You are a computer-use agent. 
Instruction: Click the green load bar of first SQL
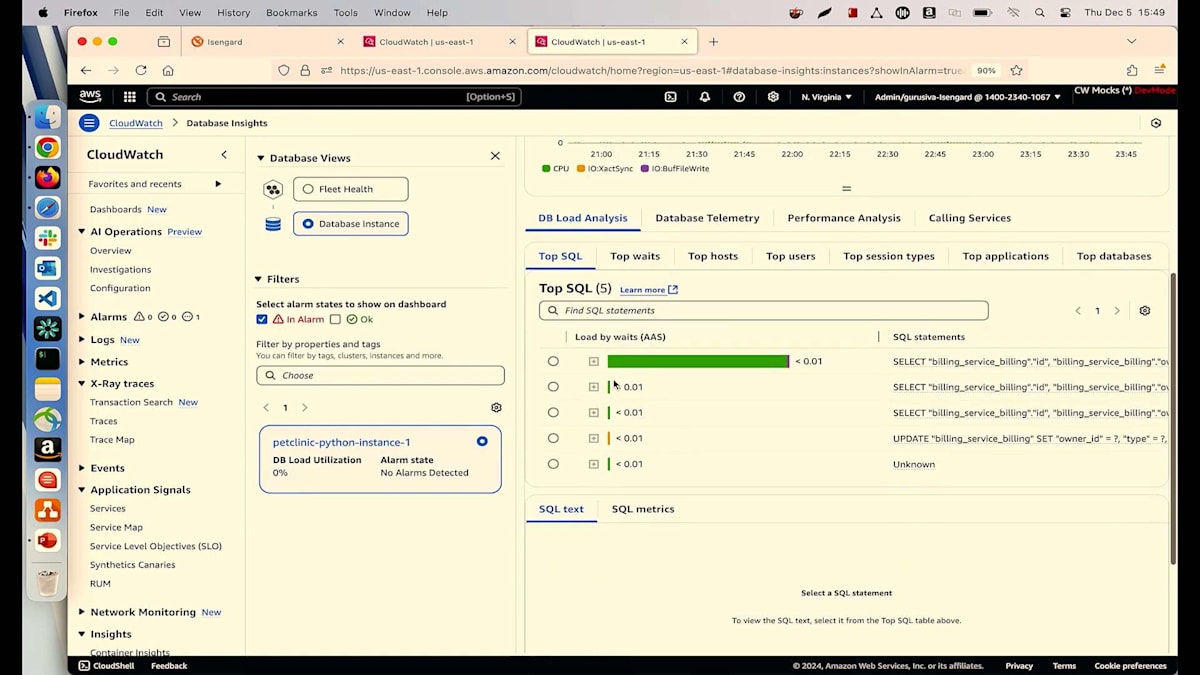698,361
